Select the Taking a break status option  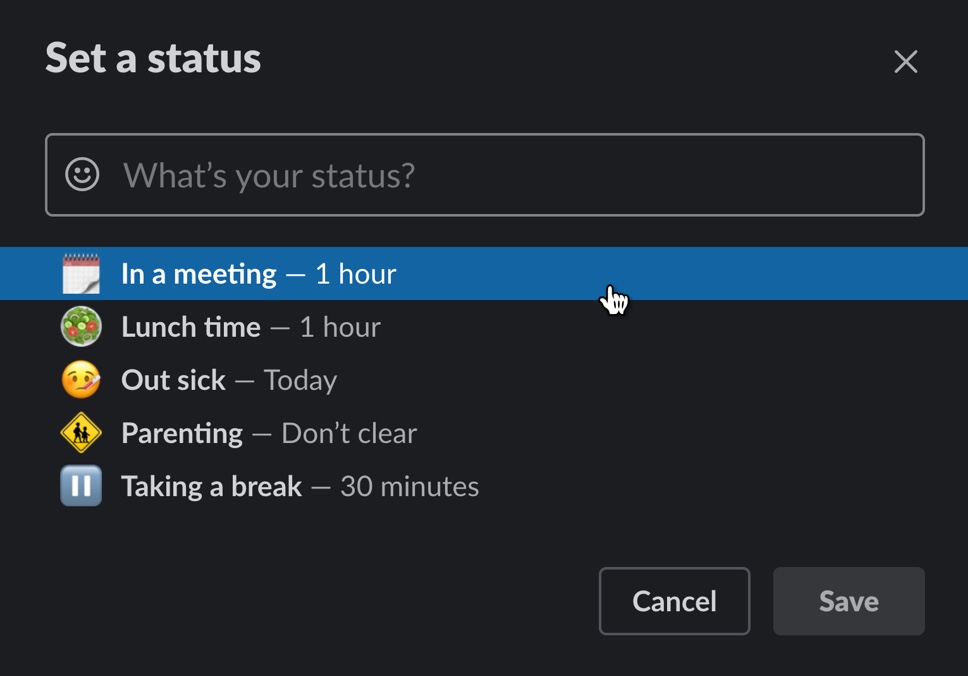pos(211,485)
